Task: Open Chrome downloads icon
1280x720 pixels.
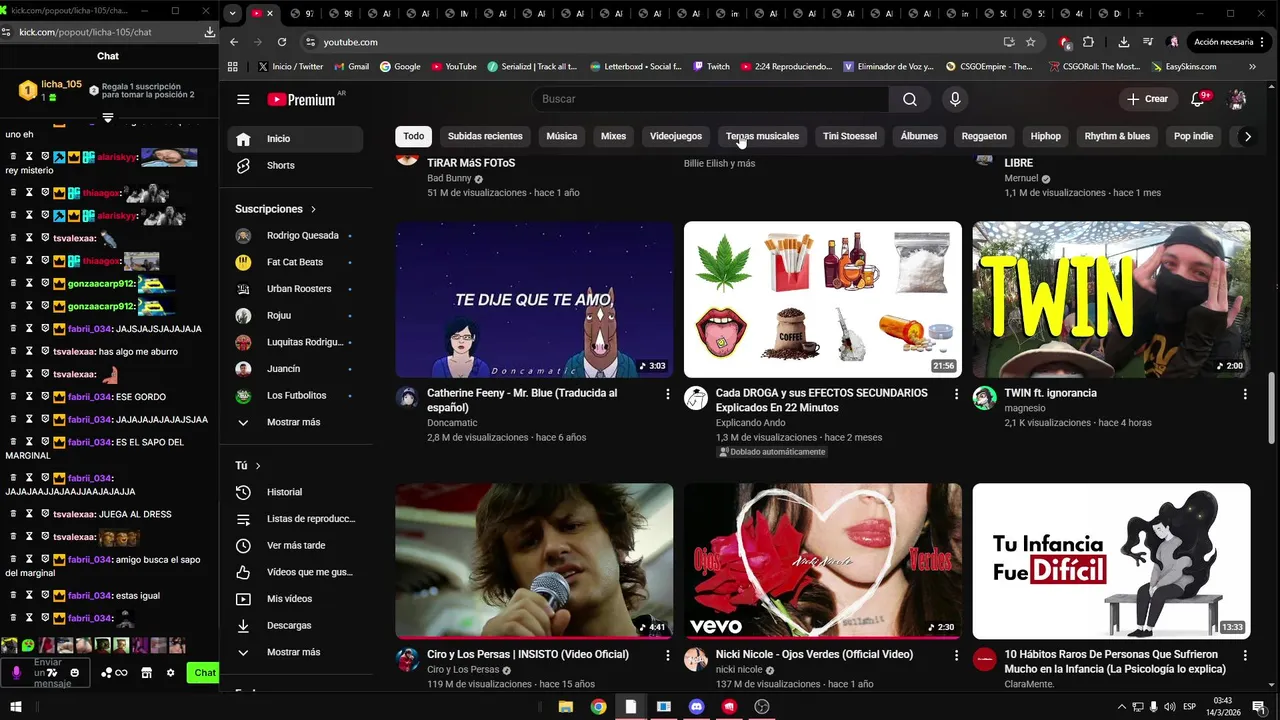Action: (1124, 42)
